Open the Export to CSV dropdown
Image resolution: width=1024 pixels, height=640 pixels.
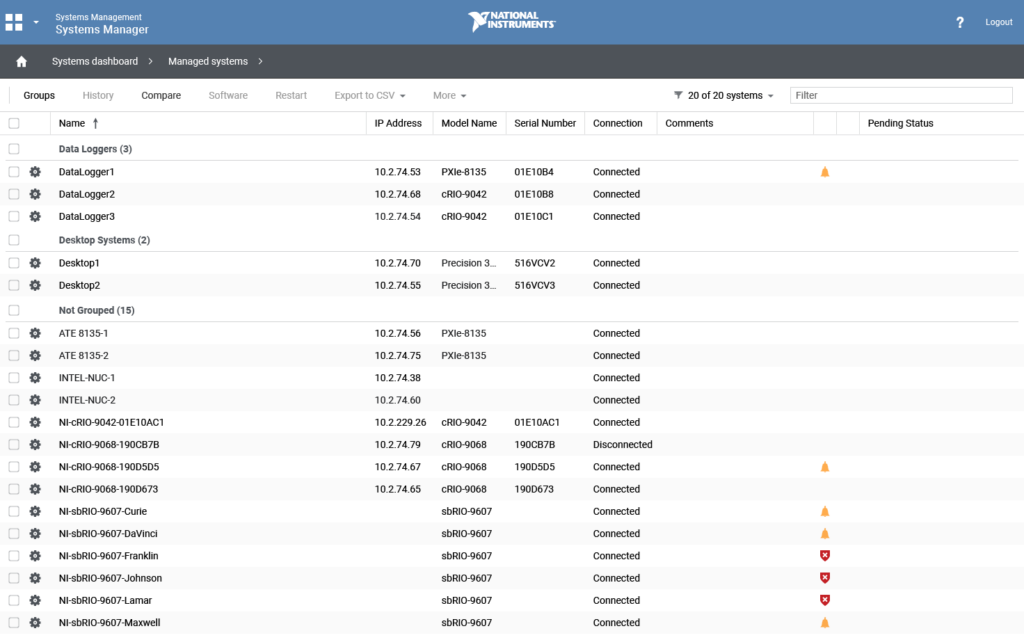point(370,95)
